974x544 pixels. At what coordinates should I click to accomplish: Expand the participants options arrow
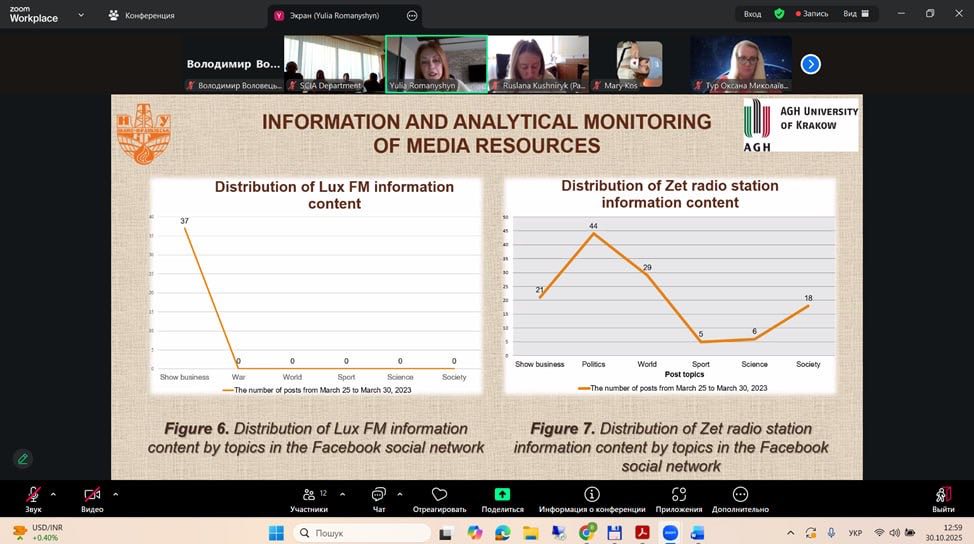[342, 493]
